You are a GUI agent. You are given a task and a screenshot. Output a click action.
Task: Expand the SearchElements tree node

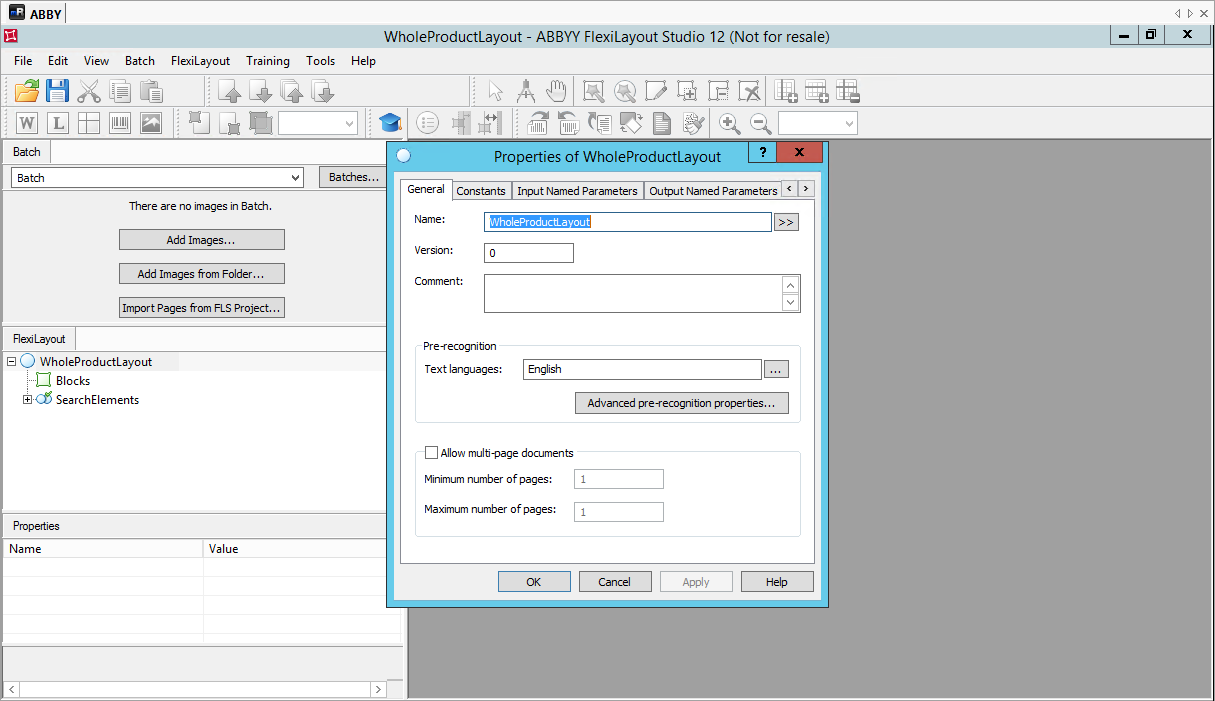[28, 400]
